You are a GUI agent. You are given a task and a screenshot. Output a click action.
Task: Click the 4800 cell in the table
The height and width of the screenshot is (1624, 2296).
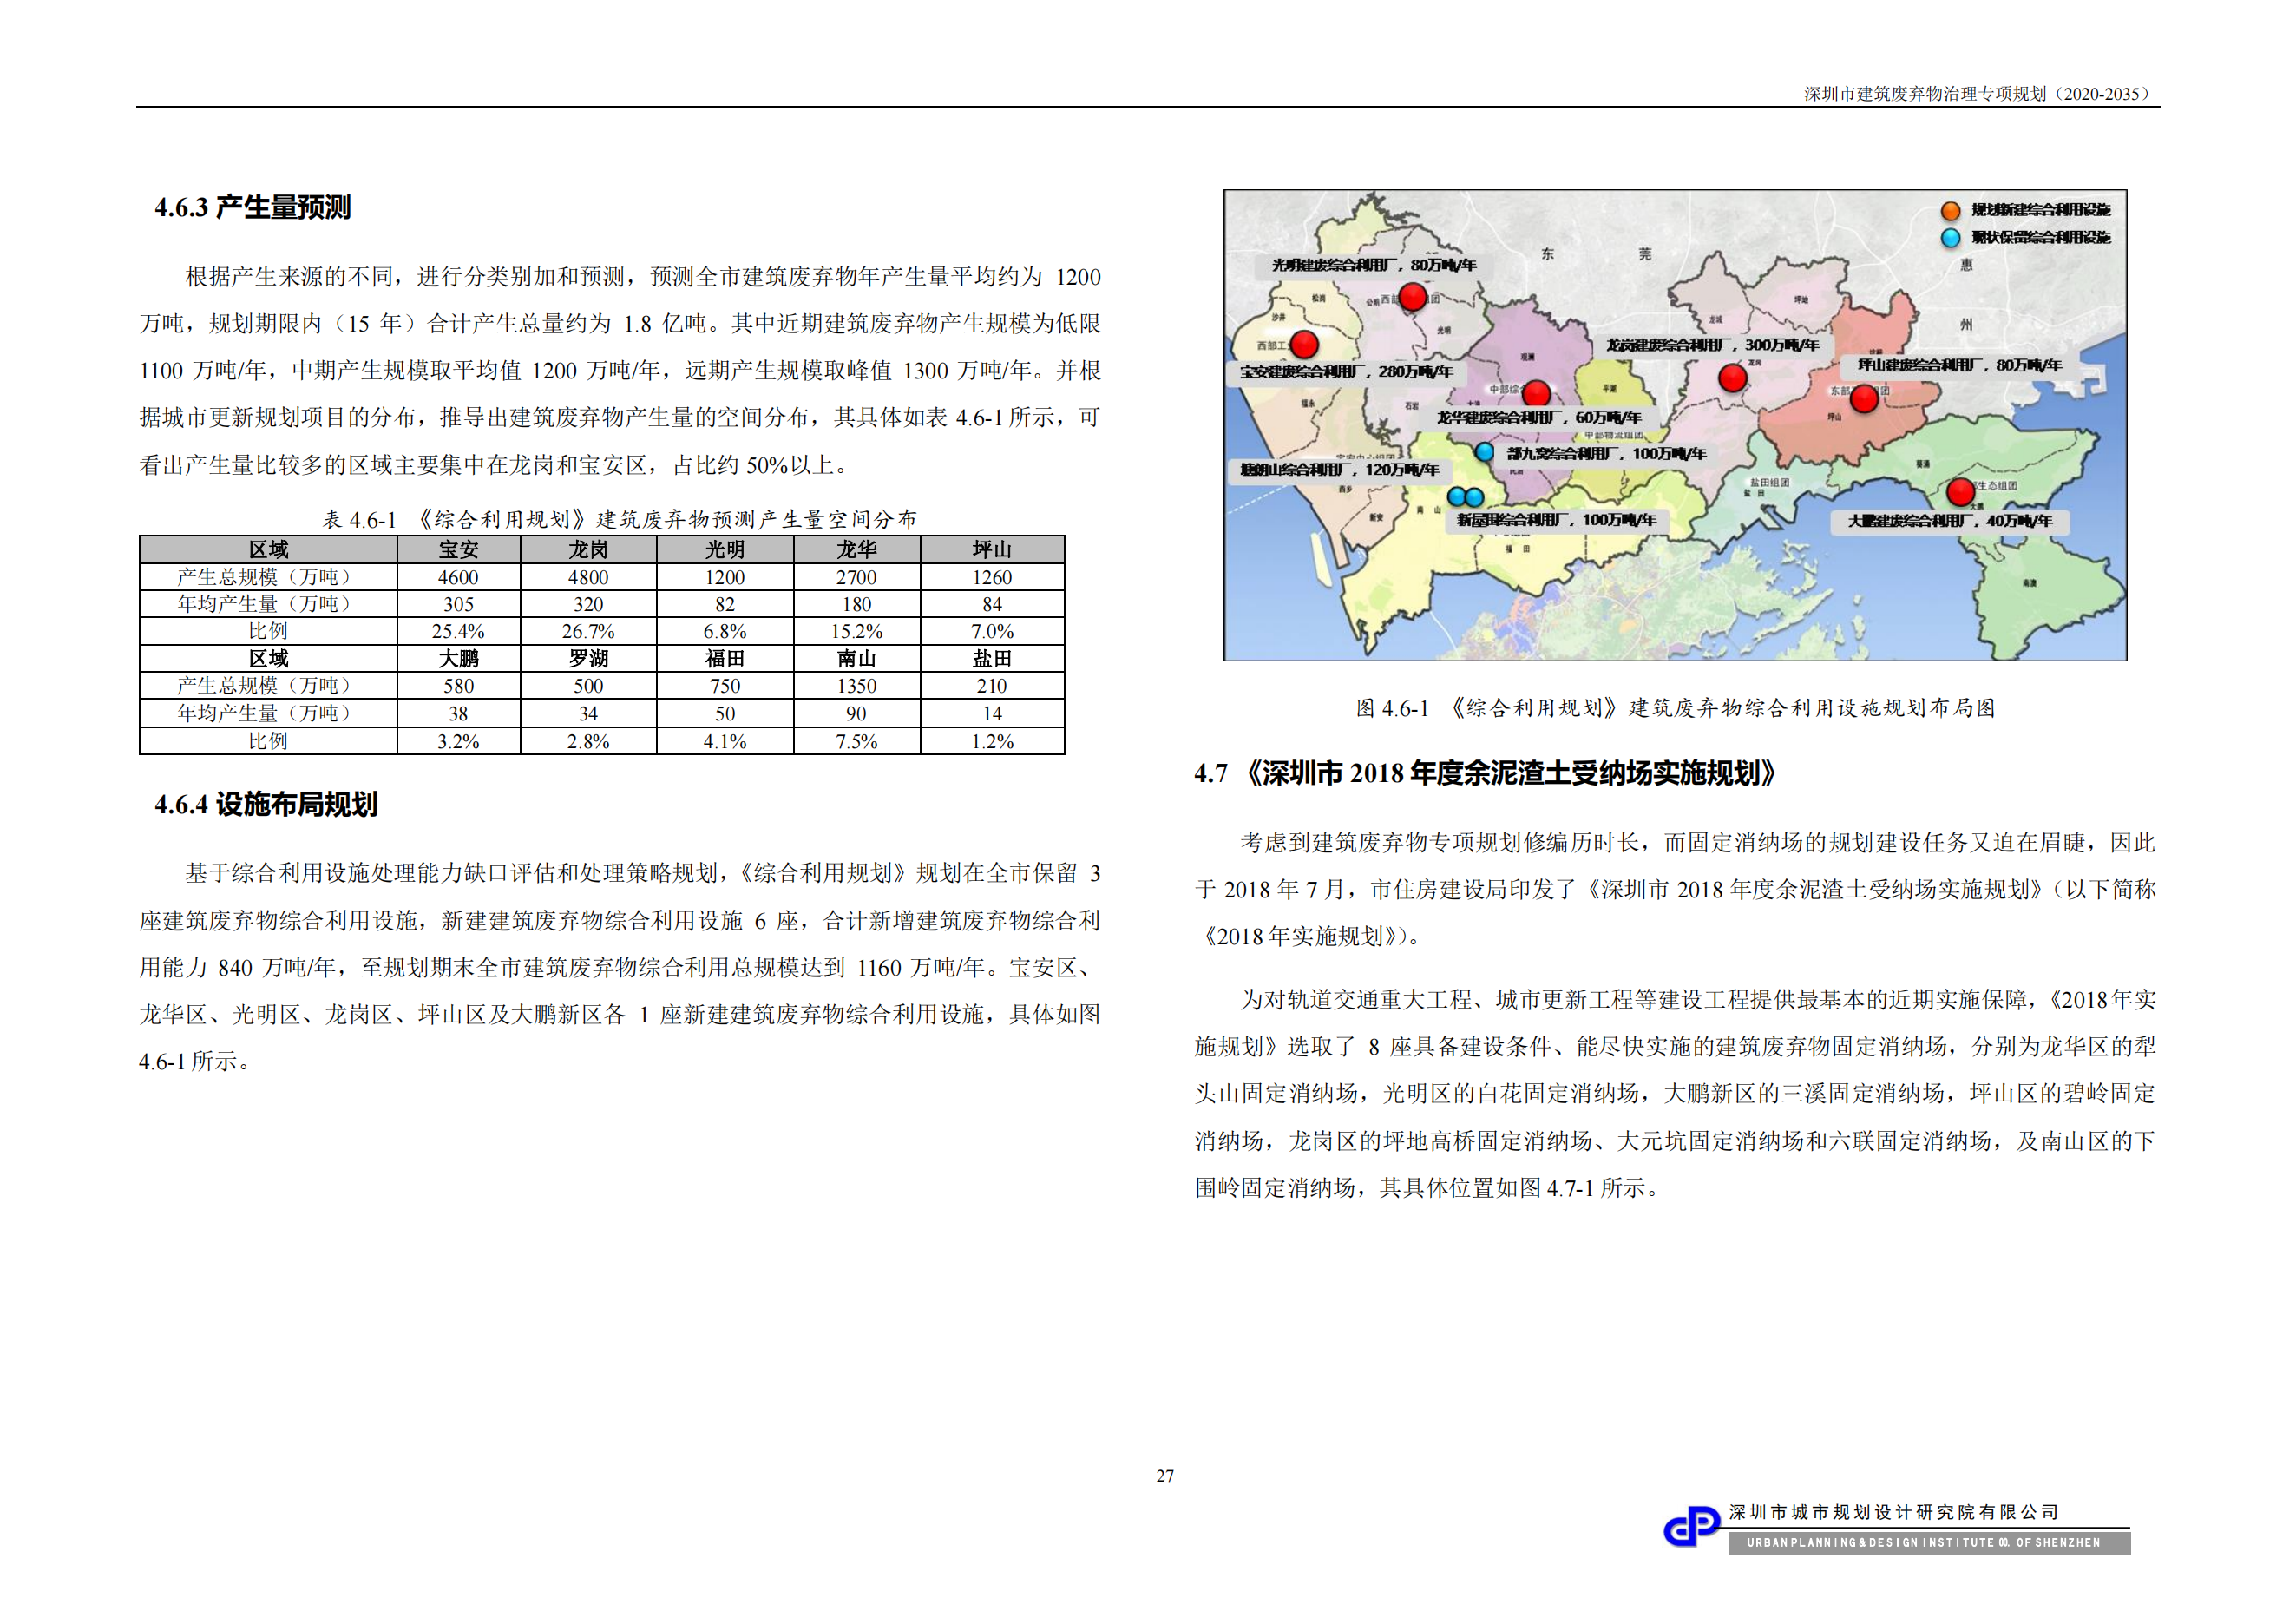[588, 577]
